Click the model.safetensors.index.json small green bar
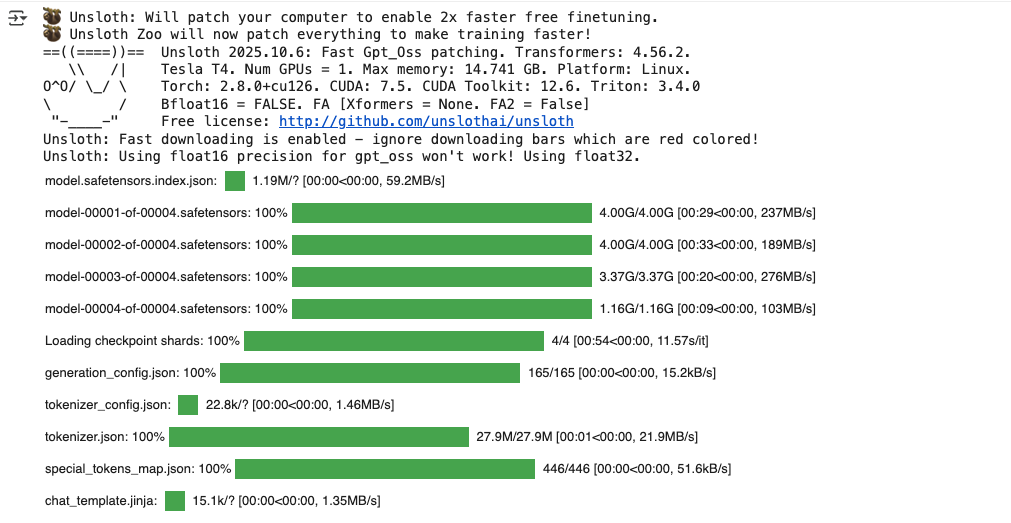Image resolution: width=1011 pixels, height=523 pixels. point(235,181)
